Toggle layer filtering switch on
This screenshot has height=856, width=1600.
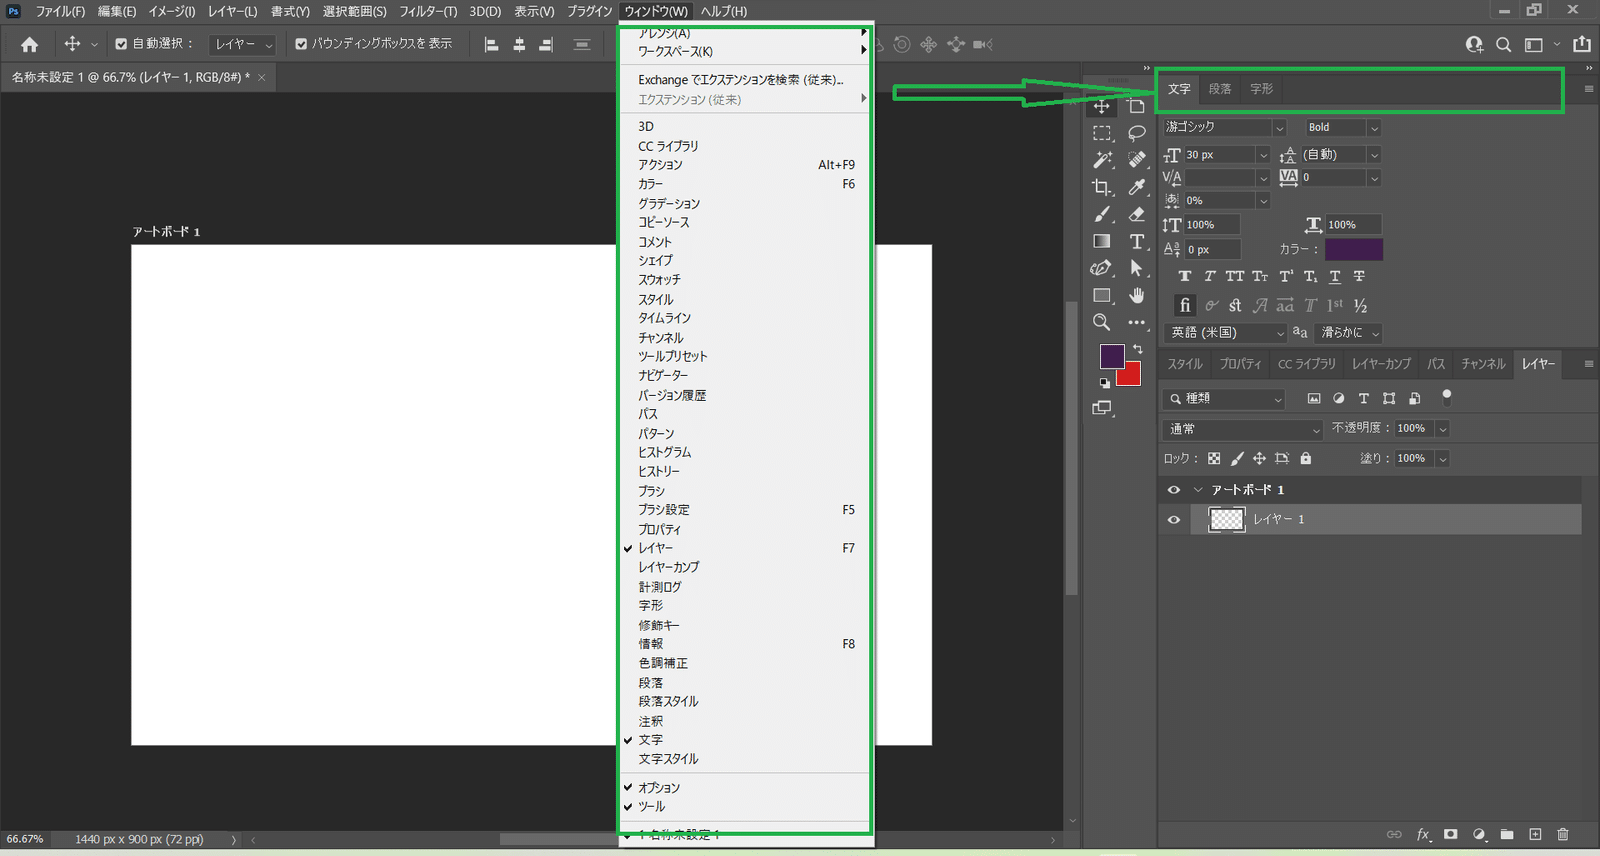(1446, 397)
